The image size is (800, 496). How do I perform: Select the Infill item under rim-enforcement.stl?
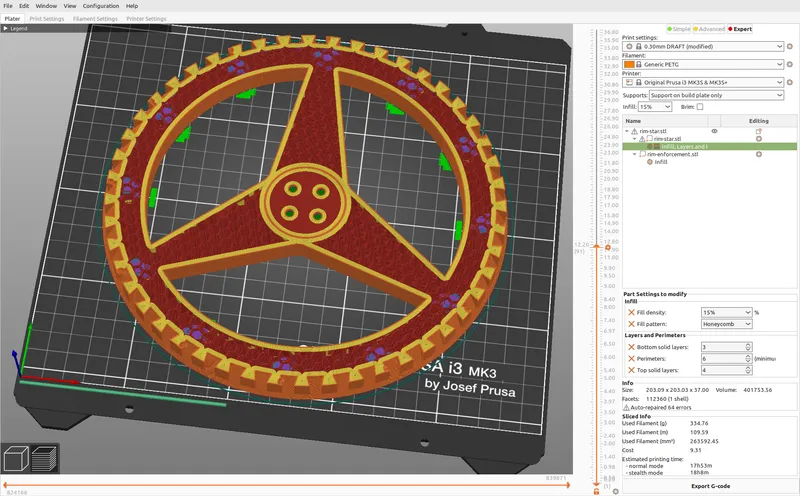pos(661,162)
